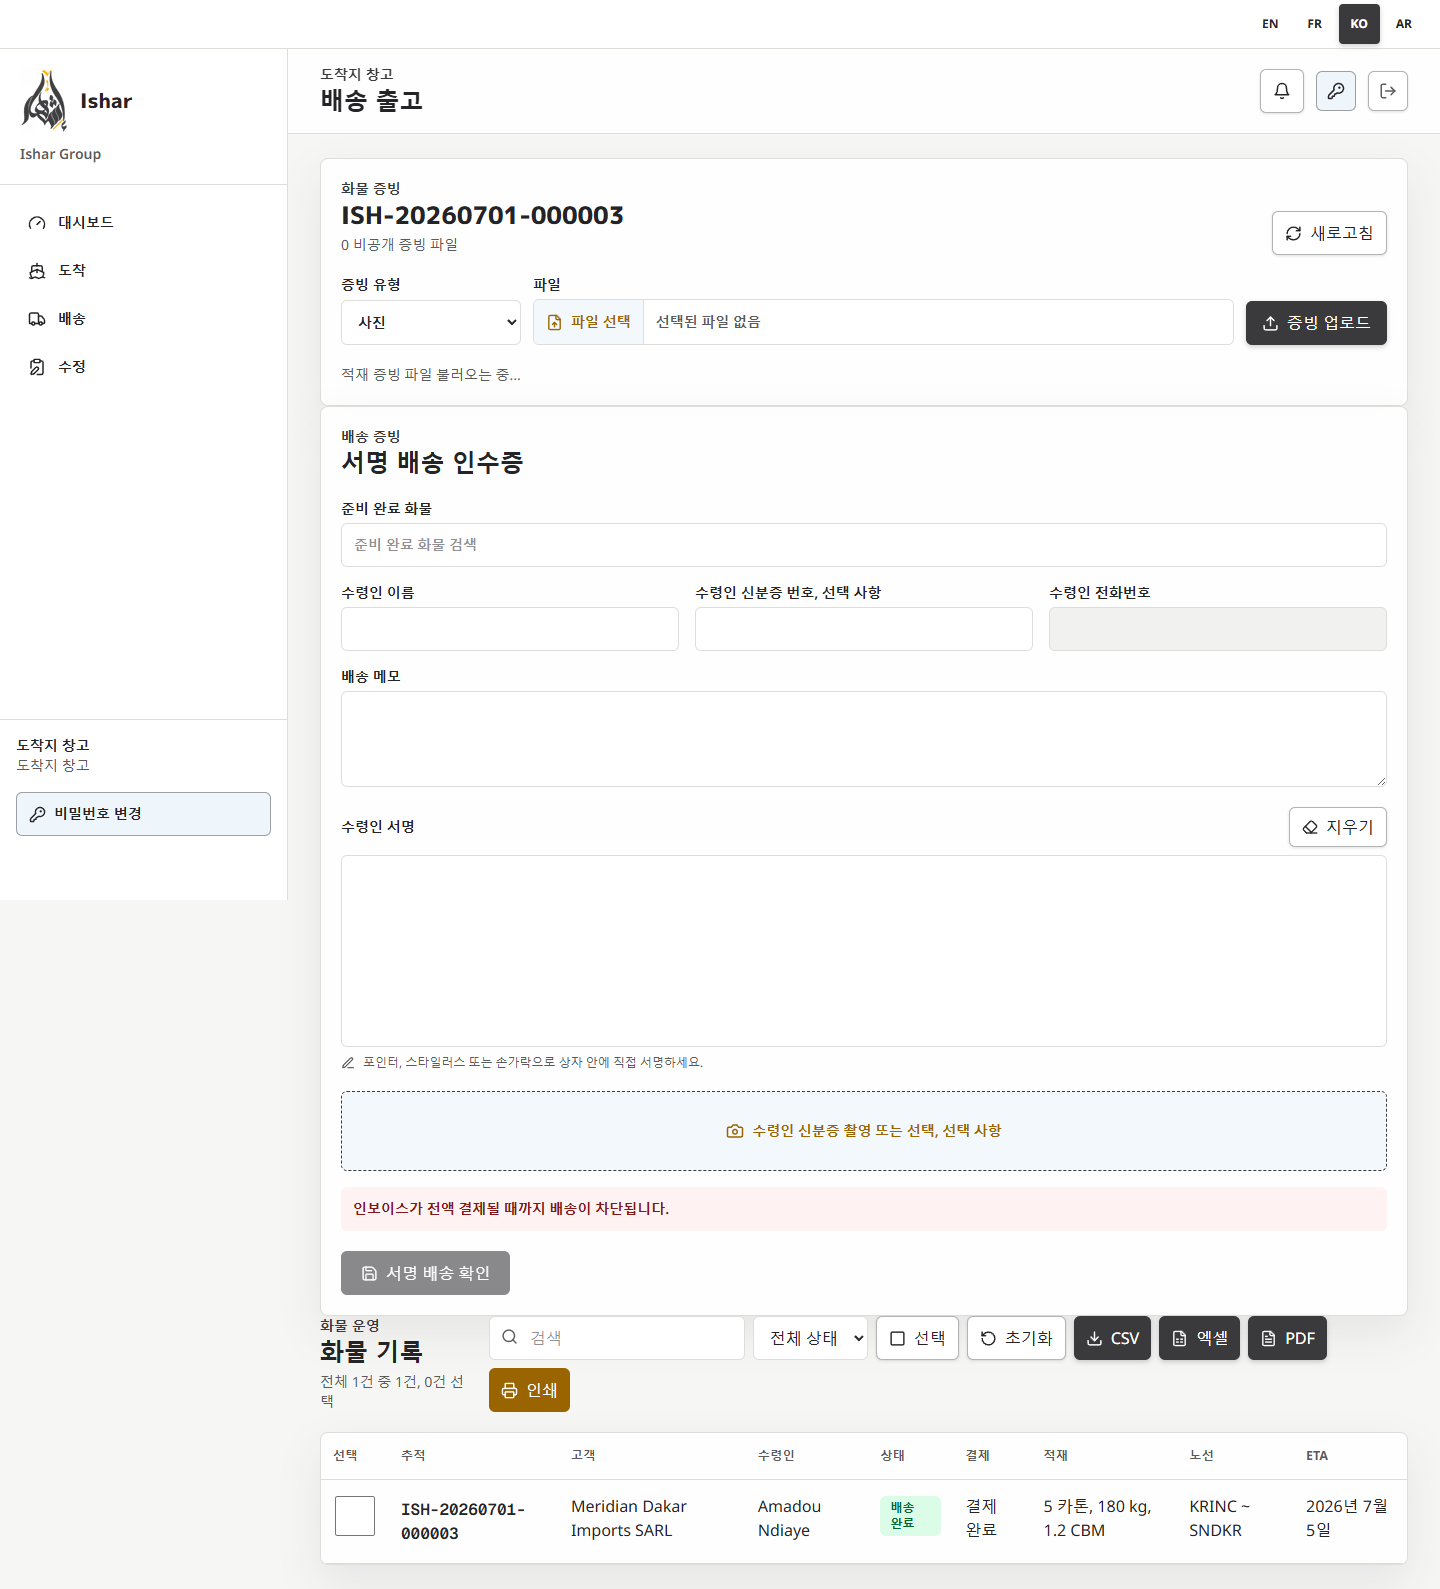Click 파일 선택 file chooser

pos(589,322)
